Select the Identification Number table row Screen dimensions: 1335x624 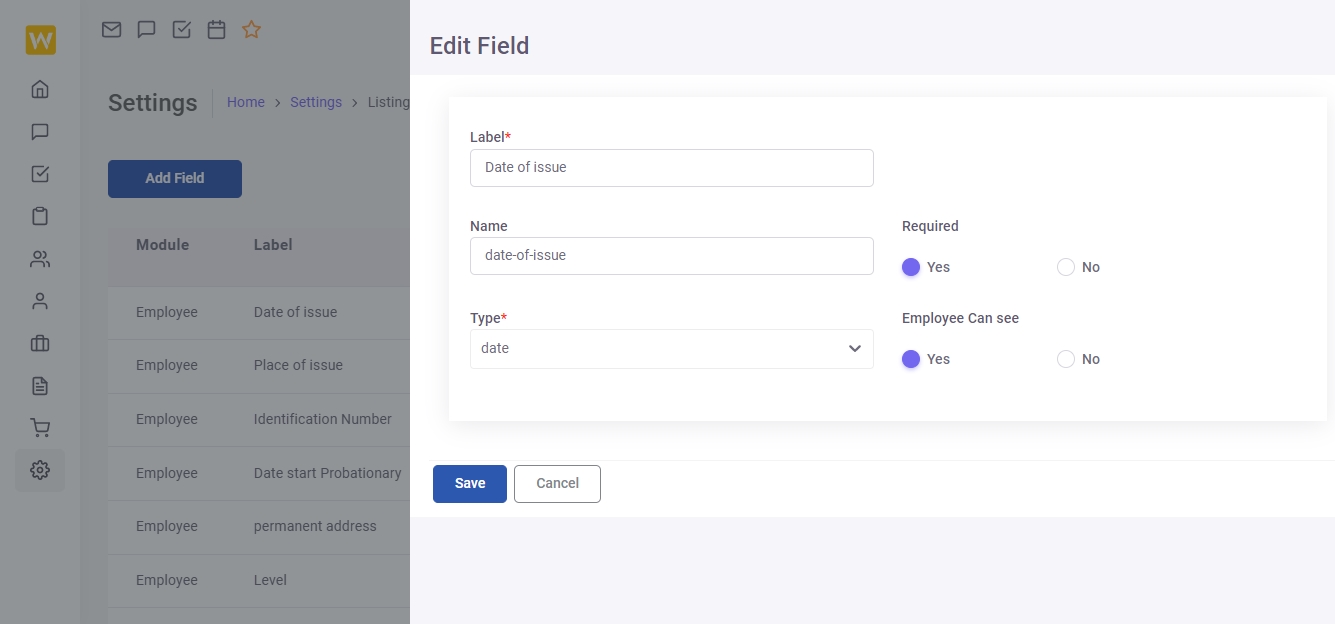pyautogui.click(x=259, y=420)
